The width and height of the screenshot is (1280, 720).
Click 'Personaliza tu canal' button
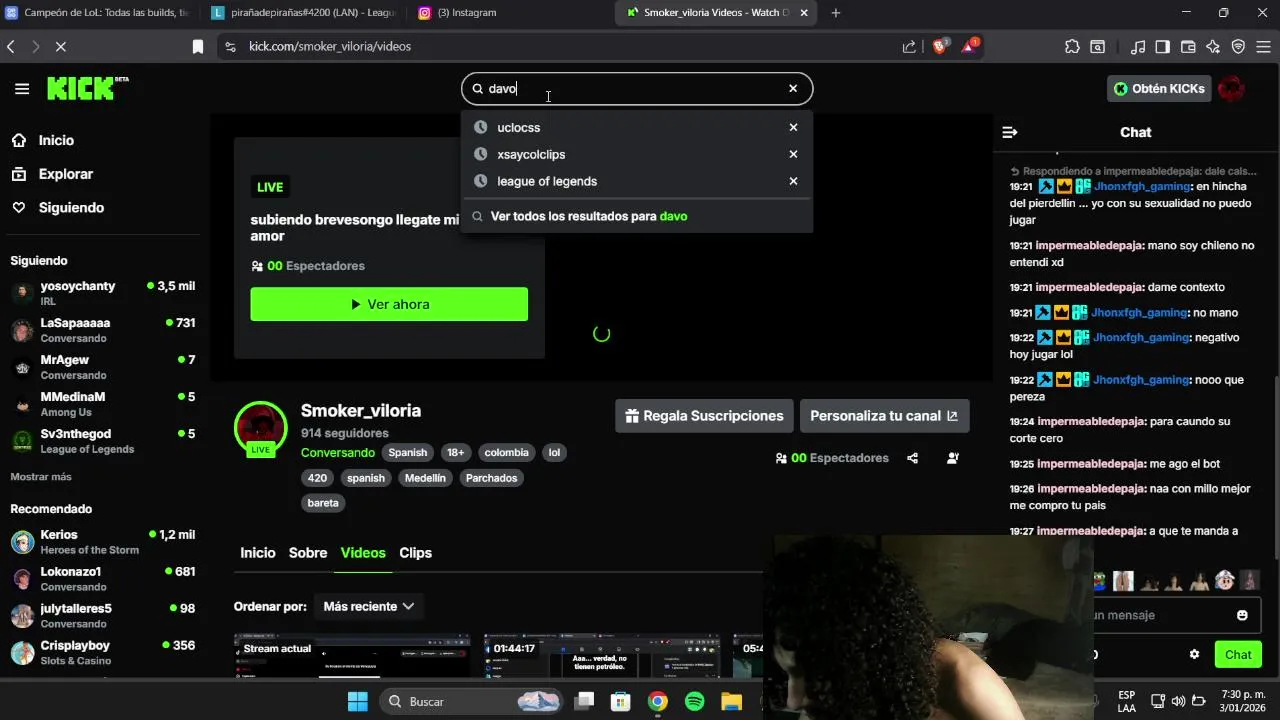(884, 416)
